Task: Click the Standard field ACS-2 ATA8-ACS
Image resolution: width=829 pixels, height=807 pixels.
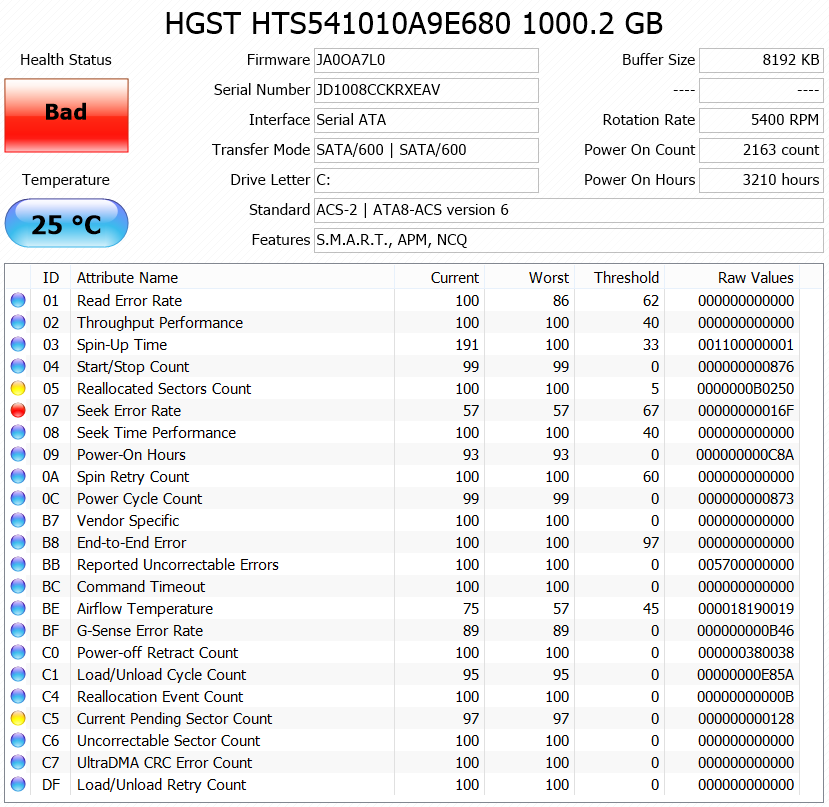Action: click(x=569, y=210)
